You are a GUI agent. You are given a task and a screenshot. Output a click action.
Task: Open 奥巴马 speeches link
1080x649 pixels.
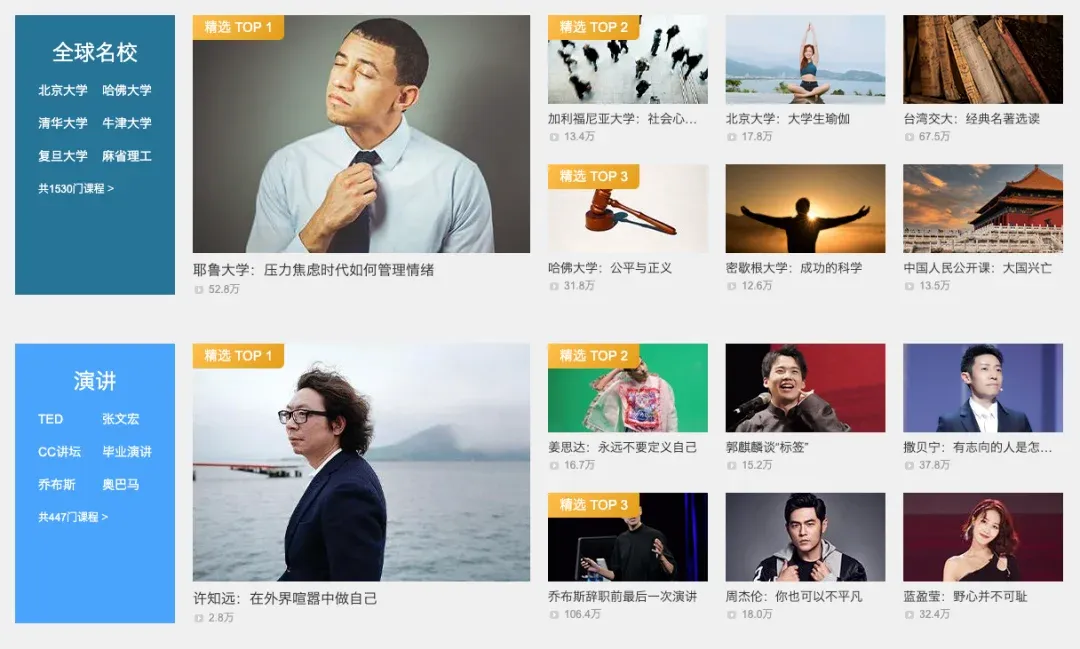click(121, 485)
